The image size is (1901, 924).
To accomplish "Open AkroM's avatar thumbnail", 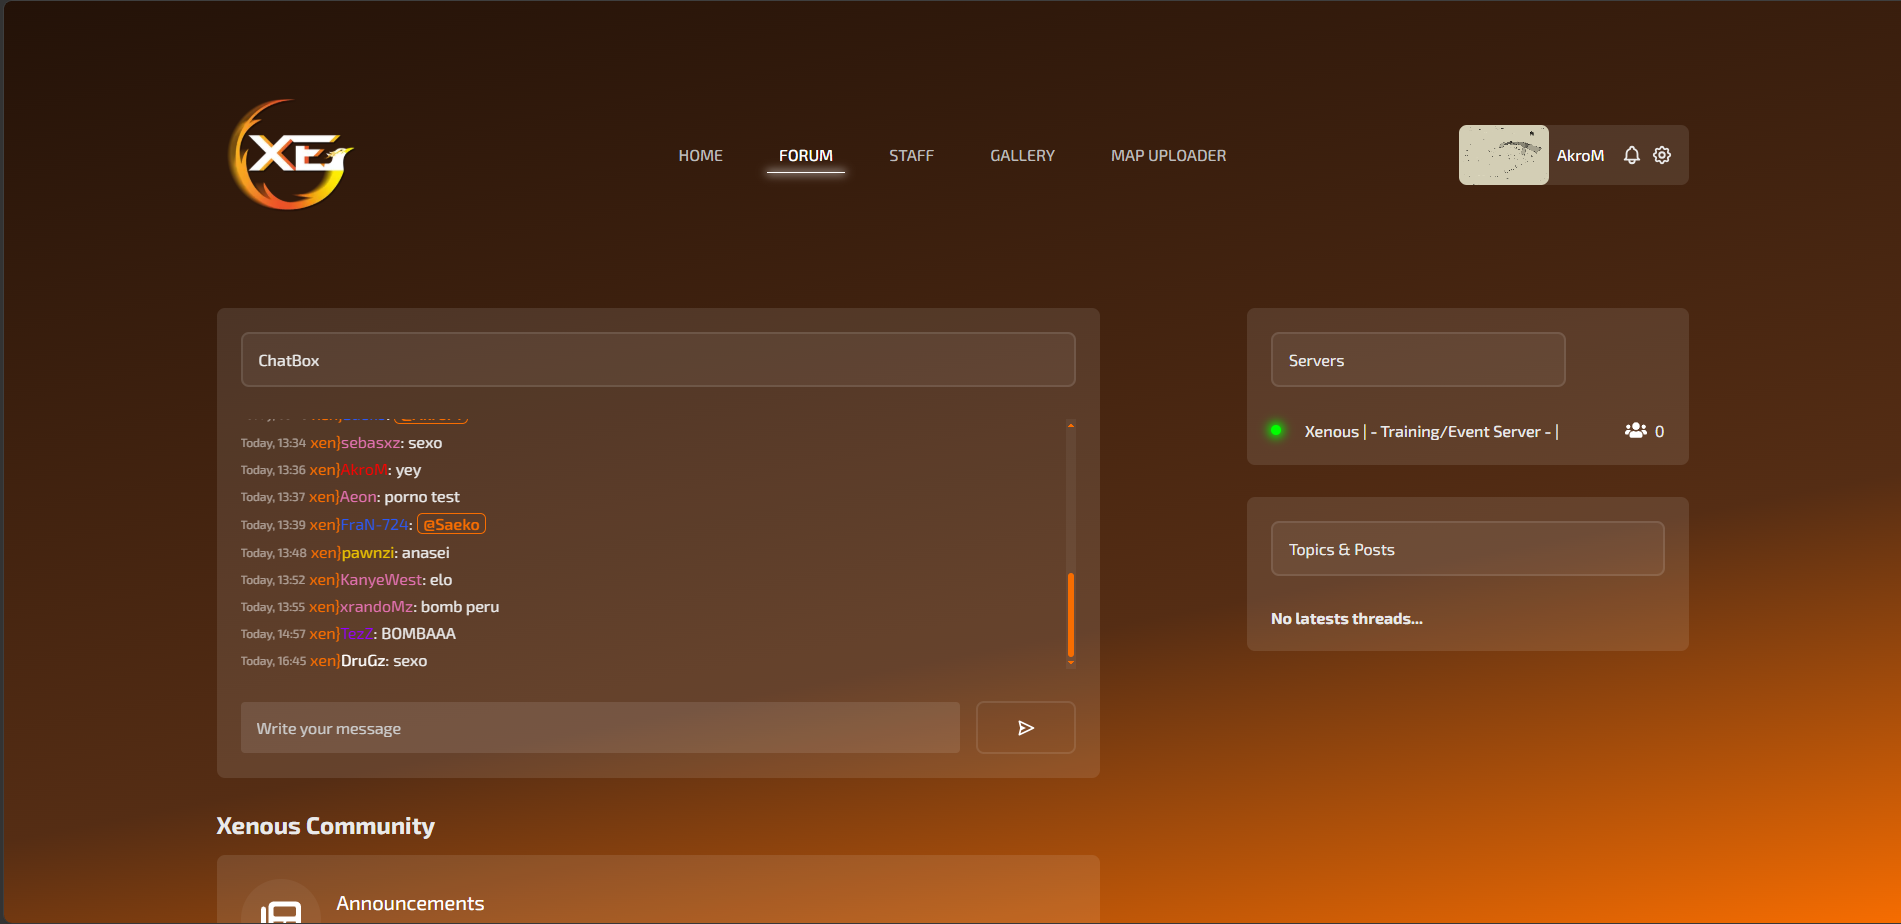I will (x=1503, y=155).
